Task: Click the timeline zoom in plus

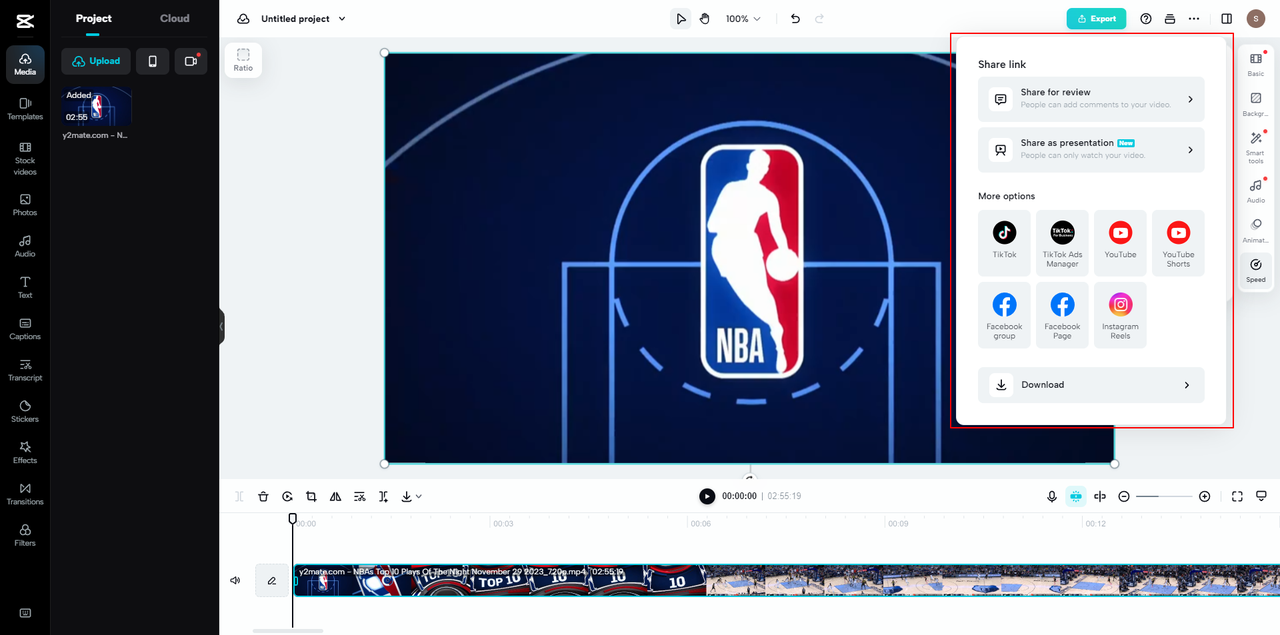Action: coord(1204,496)
